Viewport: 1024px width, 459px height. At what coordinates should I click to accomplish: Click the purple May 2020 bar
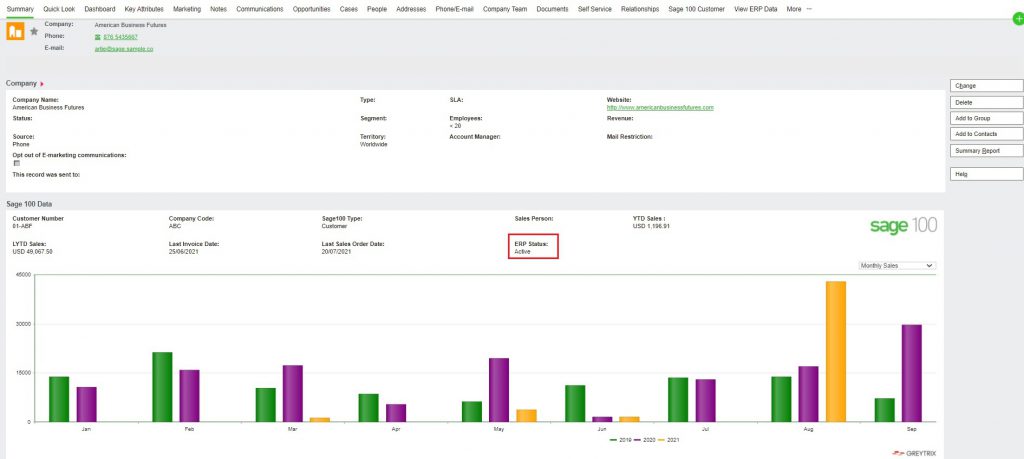tap(499, 390)
